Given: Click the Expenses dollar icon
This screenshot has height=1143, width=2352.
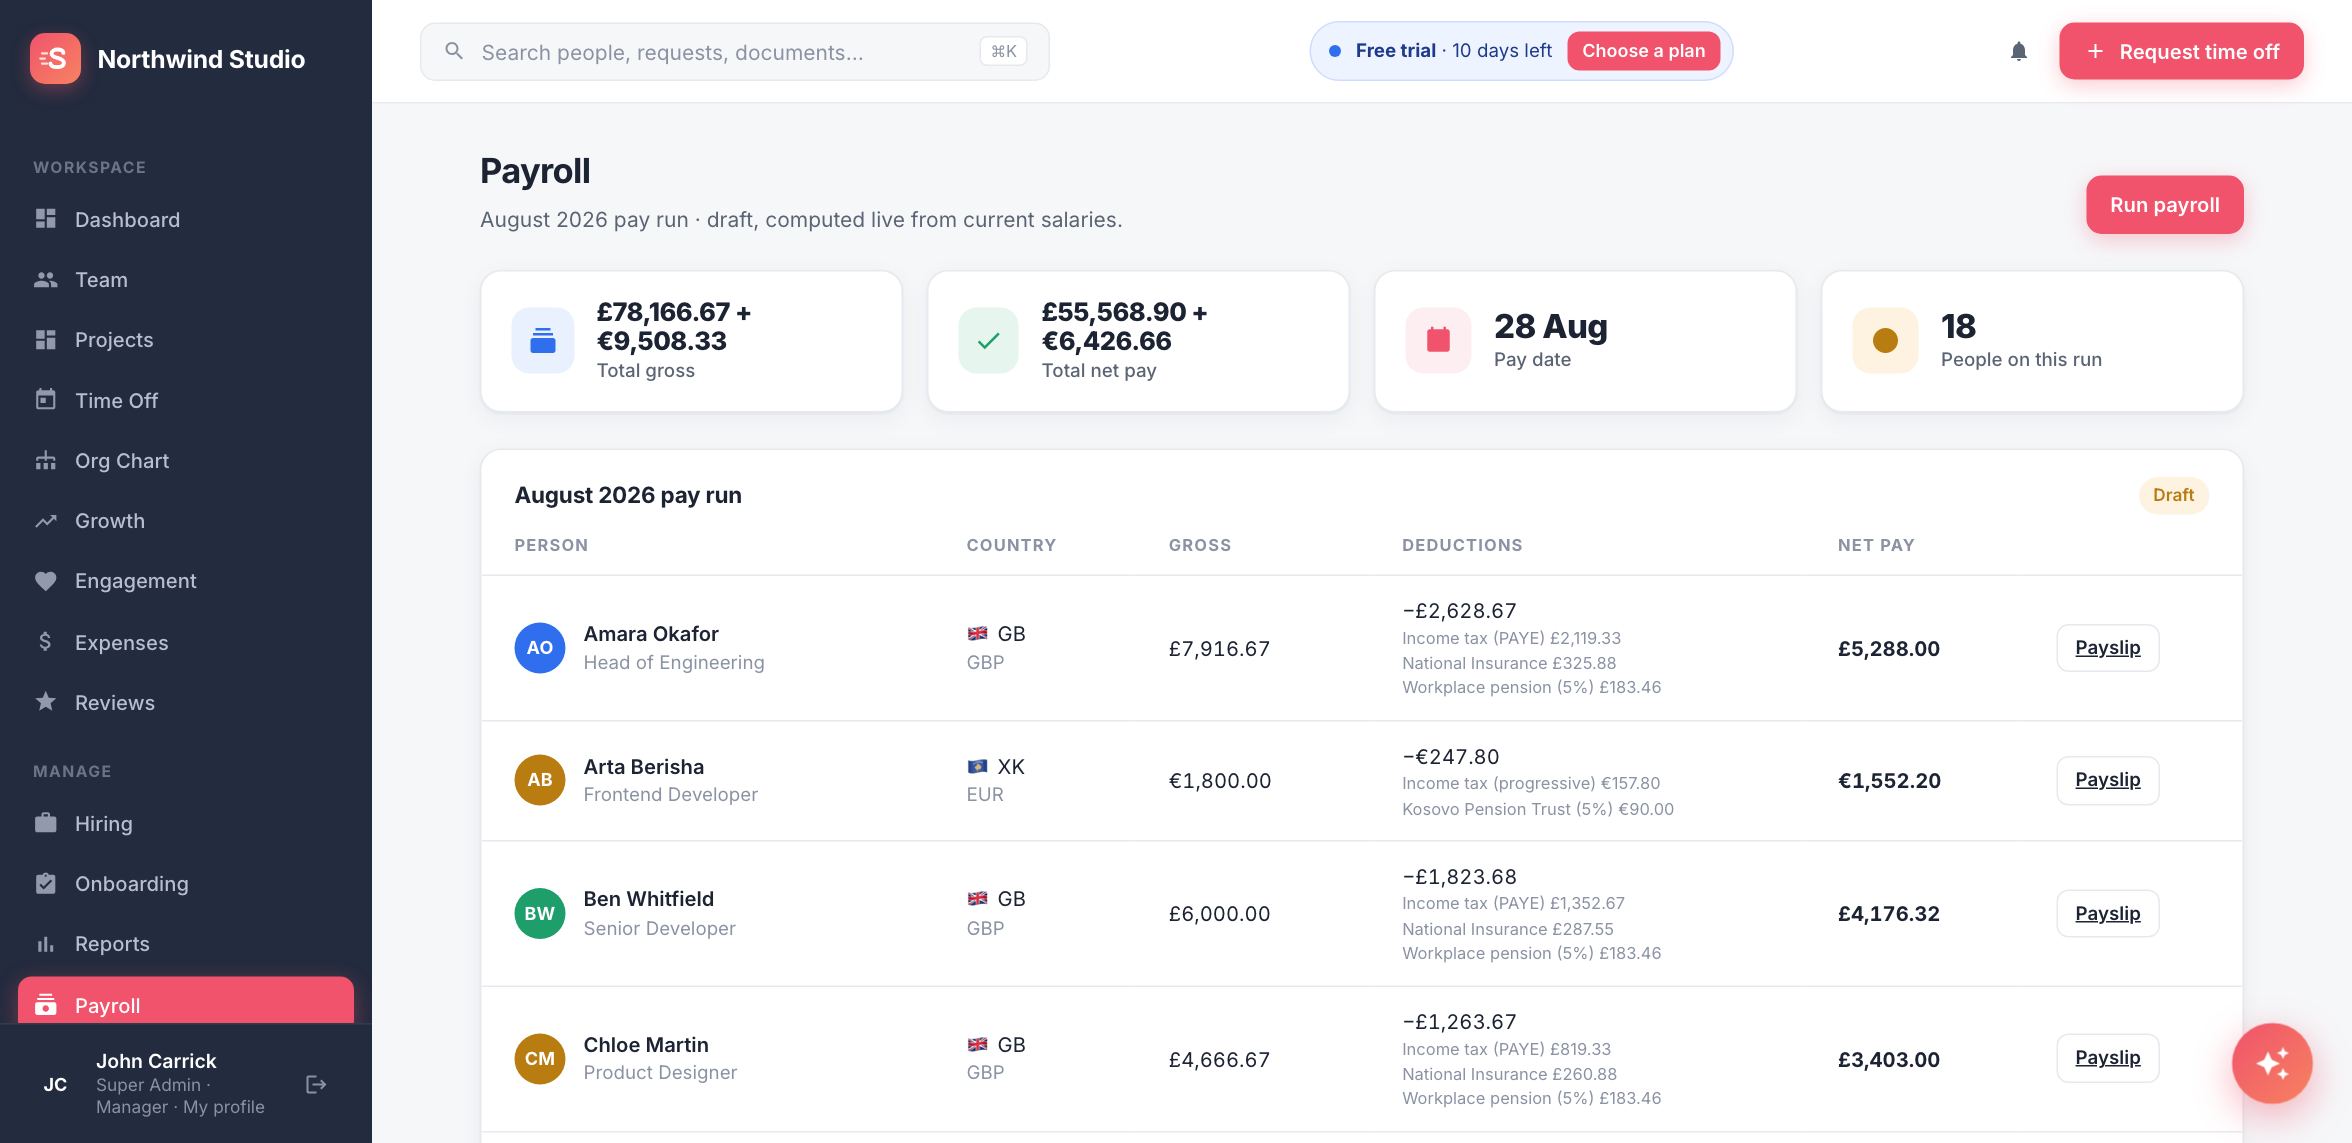Looking at the screenshot, I should tap(46, 642).
